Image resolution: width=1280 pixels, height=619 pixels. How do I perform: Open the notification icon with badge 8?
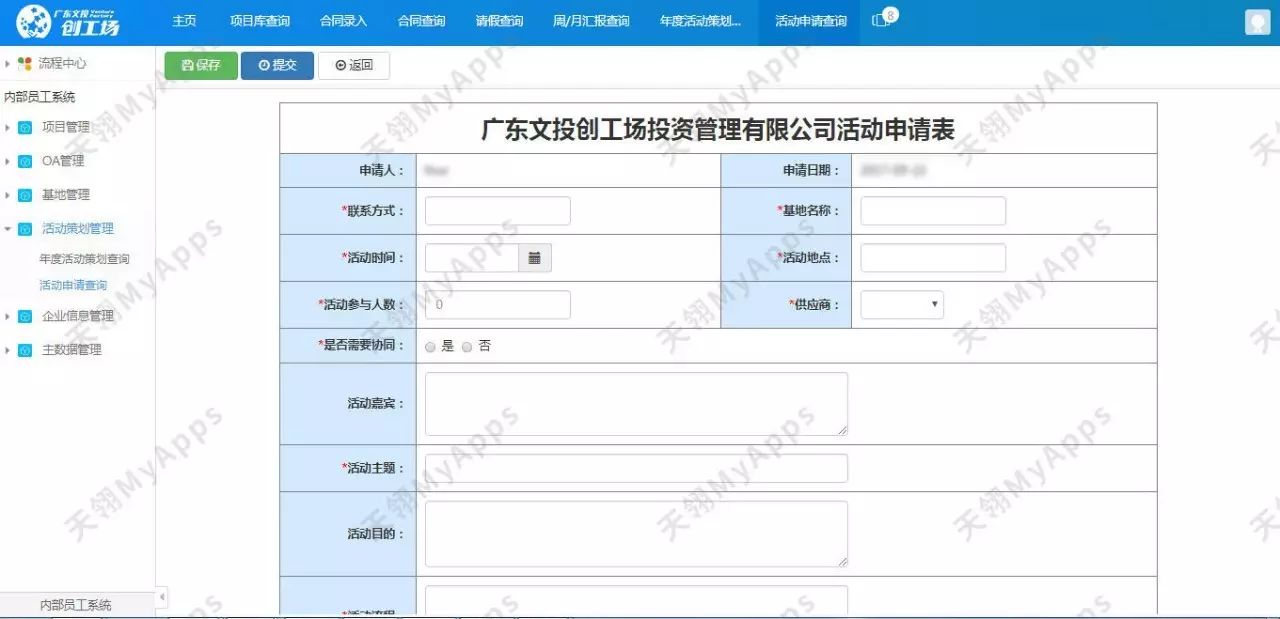click(x=884, y=19)
